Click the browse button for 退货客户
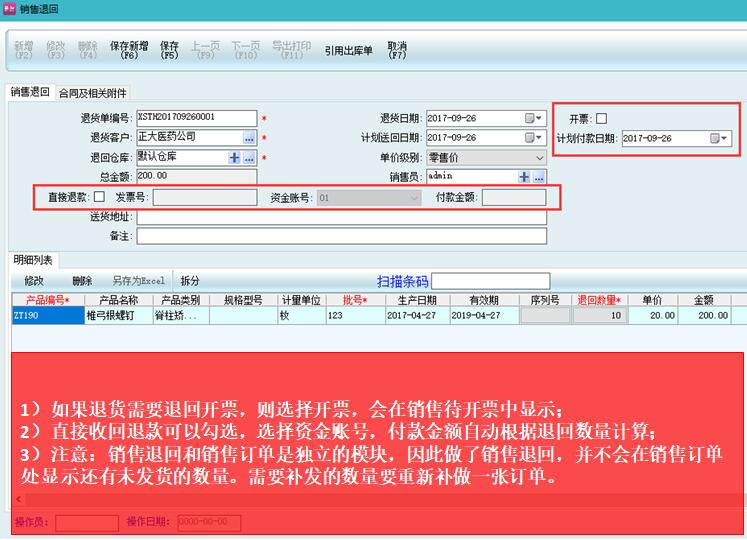The image size is (747, 540). click(x=249, y=137)
